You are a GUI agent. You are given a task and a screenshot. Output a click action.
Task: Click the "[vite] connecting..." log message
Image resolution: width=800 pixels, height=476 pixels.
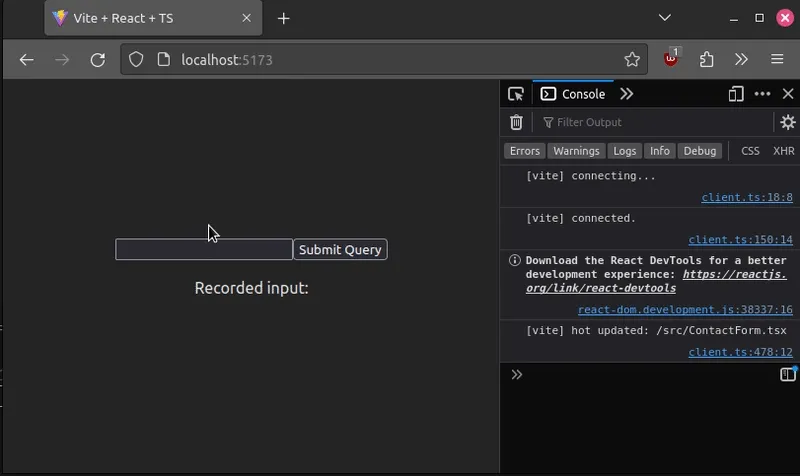pos(590,176)
